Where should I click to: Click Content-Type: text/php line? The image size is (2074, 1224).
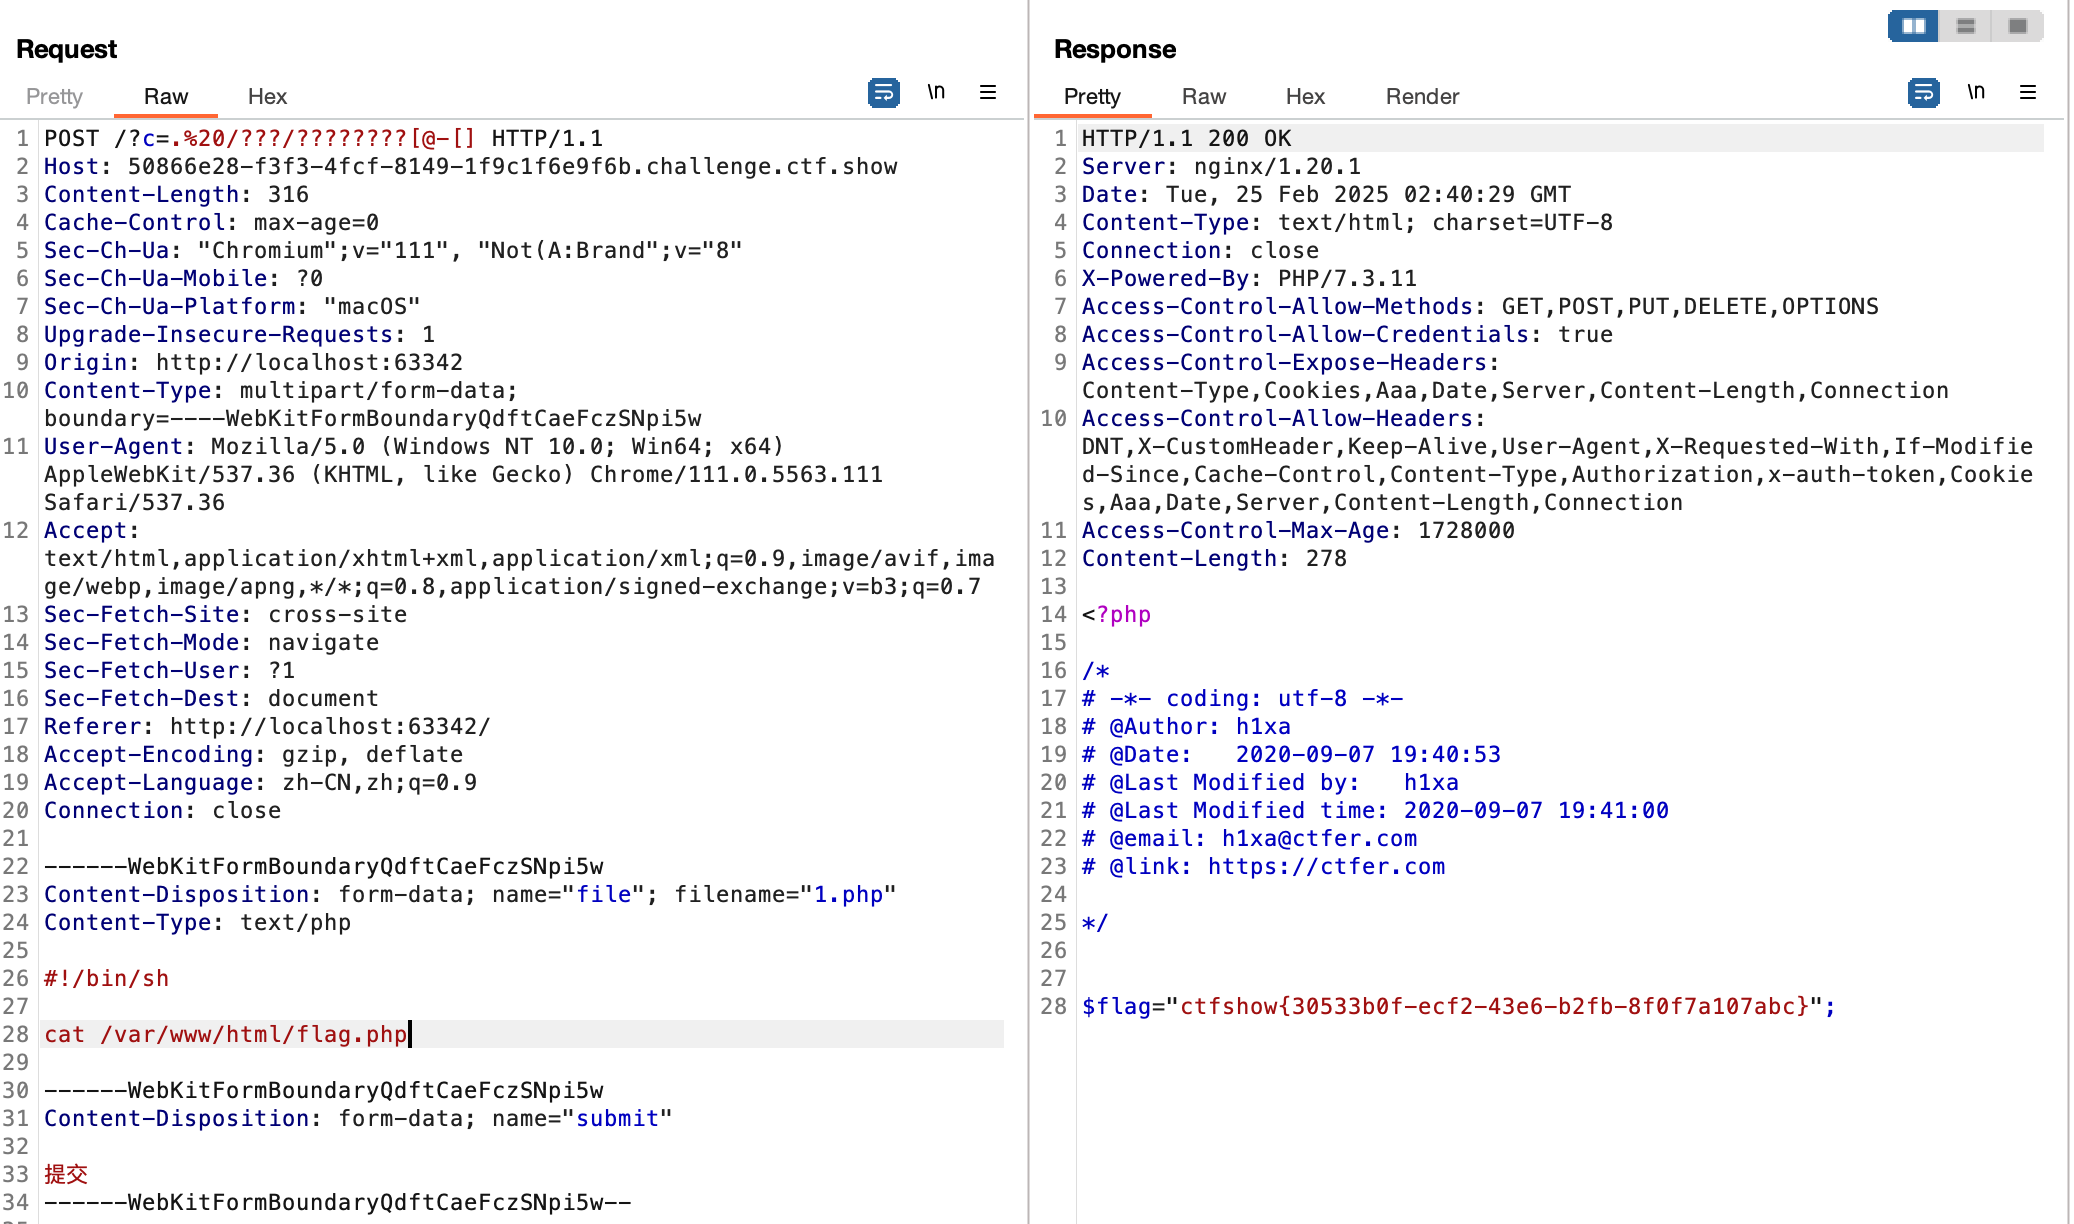pyautogui.click(x=197, y=922)
